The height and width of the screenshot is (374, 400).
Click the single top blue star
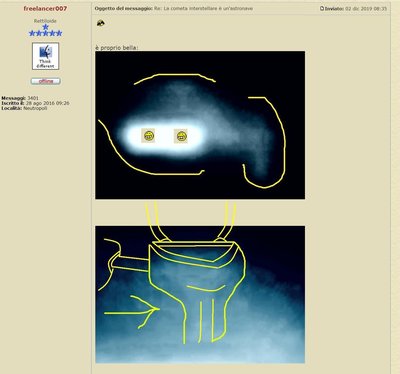[45, 27]
